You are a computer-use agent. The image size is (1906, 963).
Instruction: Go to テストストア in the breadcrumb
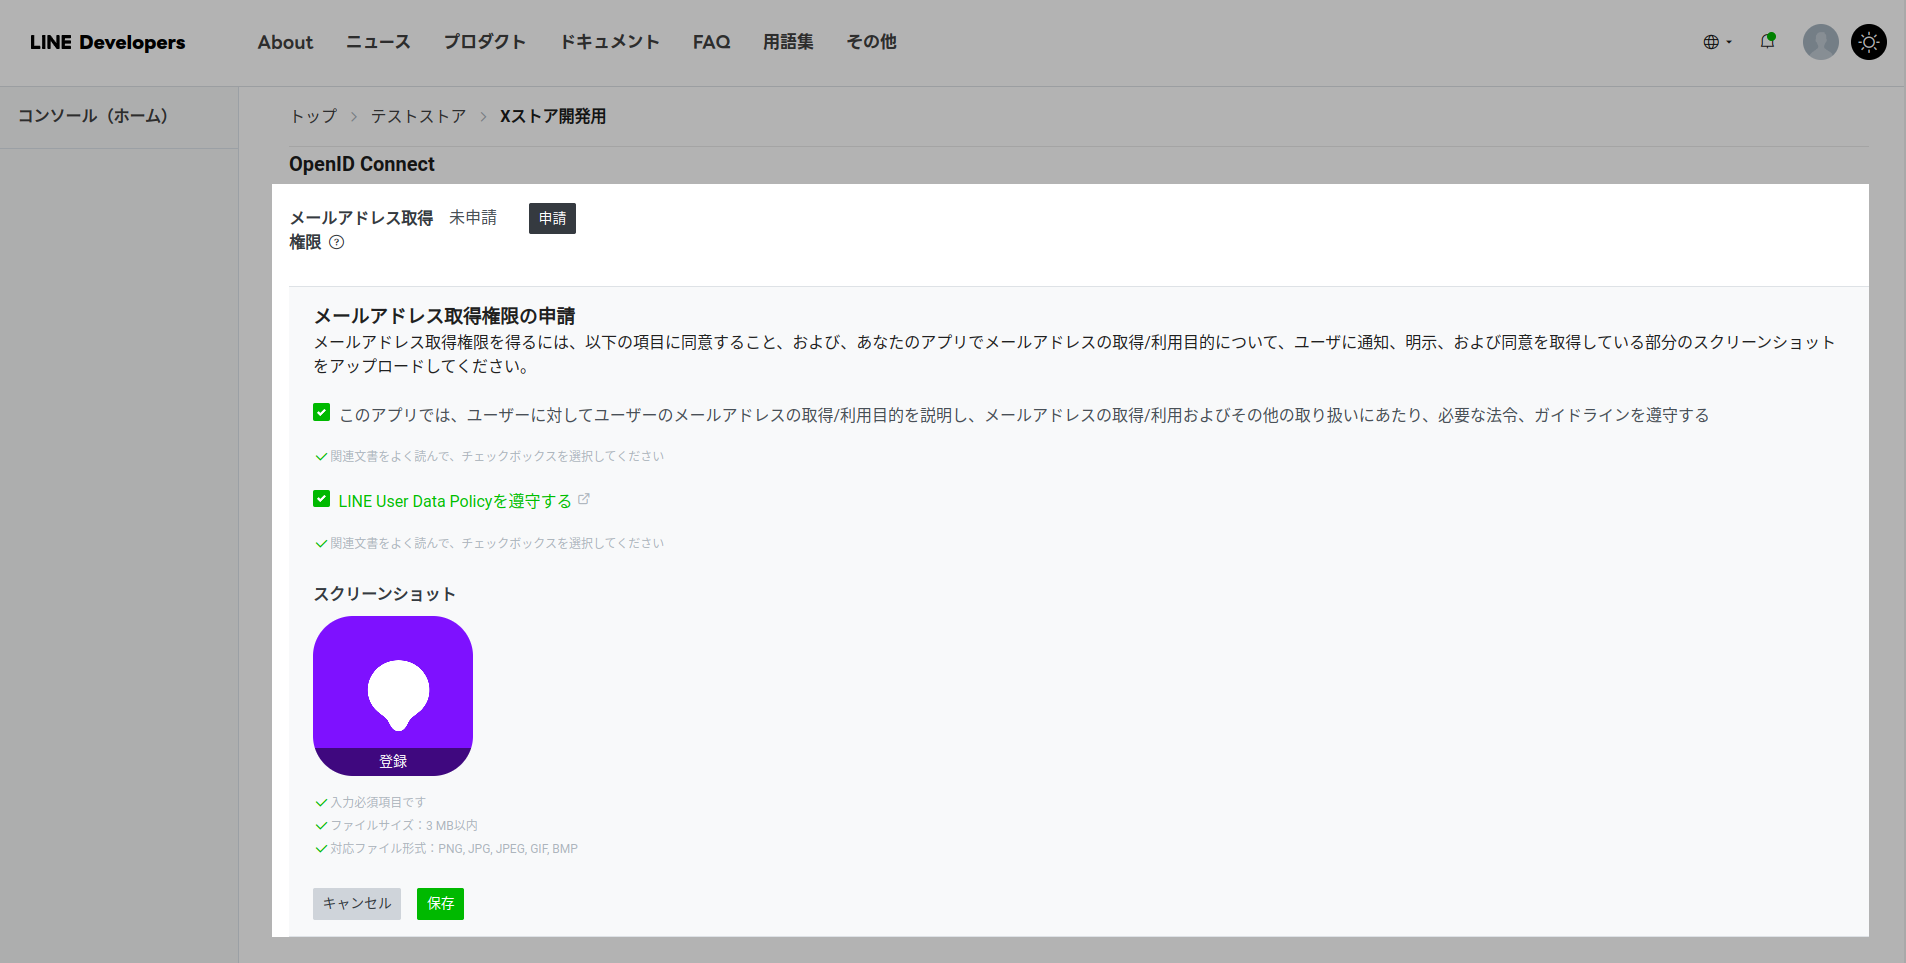(419, 116)
